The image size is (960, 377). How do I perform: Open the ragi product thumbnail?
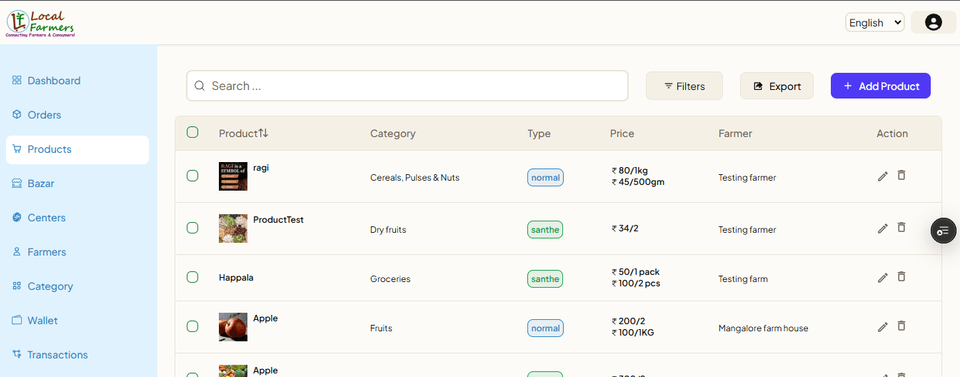click(233, 176)
